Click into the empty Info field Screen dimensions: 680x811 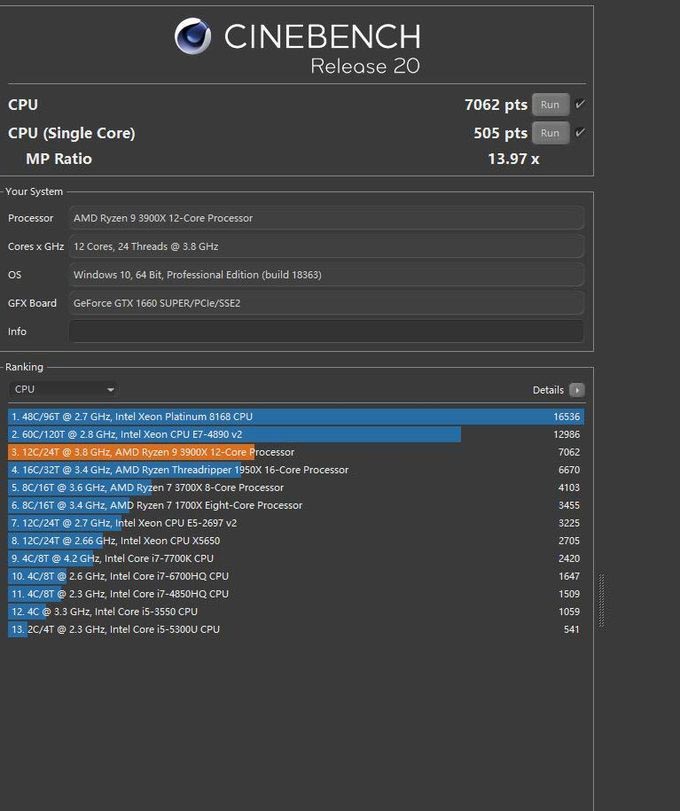pyautogui.click(x=326, y=332)
